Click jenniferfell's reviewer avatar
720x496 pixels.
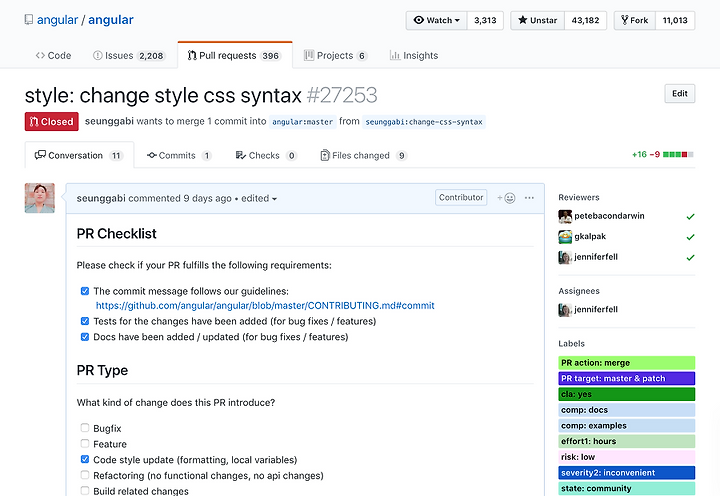(x=565, y=257)
